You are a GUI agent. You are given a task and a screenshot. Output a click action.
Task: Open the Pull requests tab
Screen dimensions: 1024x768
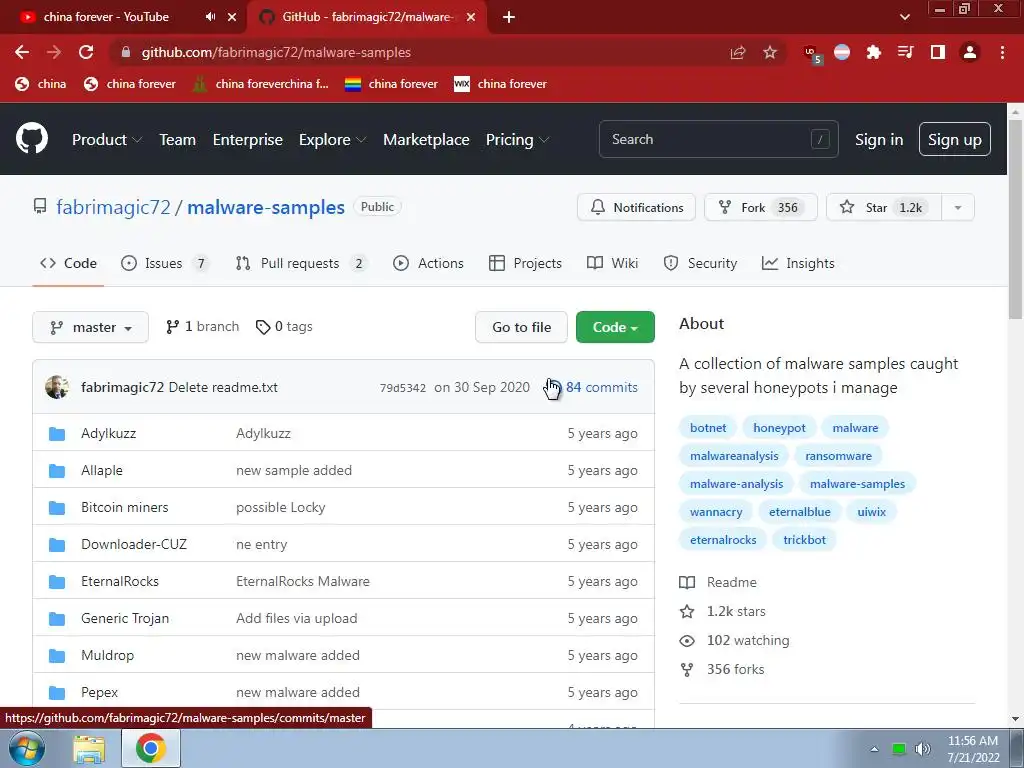pos(300,263)
